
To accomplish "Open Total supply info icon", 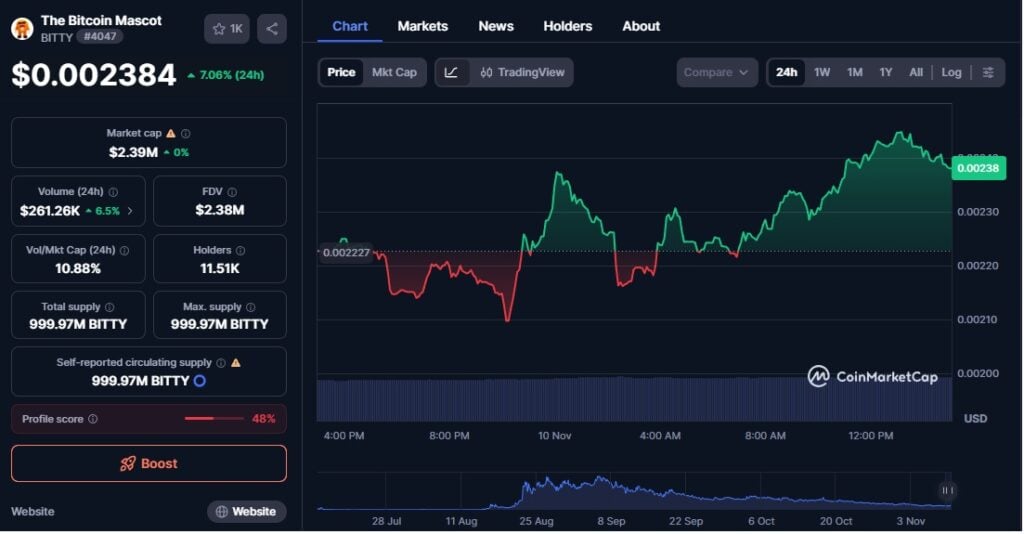I will 110,307.
